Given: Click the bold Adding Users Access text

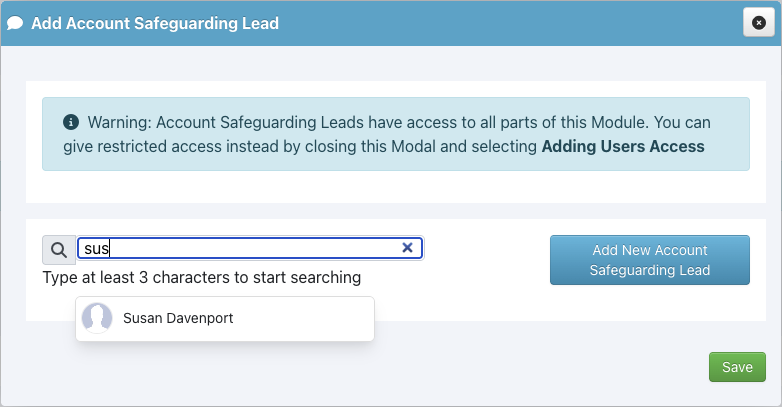Looking at the screenshot, I should click(x=623, y=146).
